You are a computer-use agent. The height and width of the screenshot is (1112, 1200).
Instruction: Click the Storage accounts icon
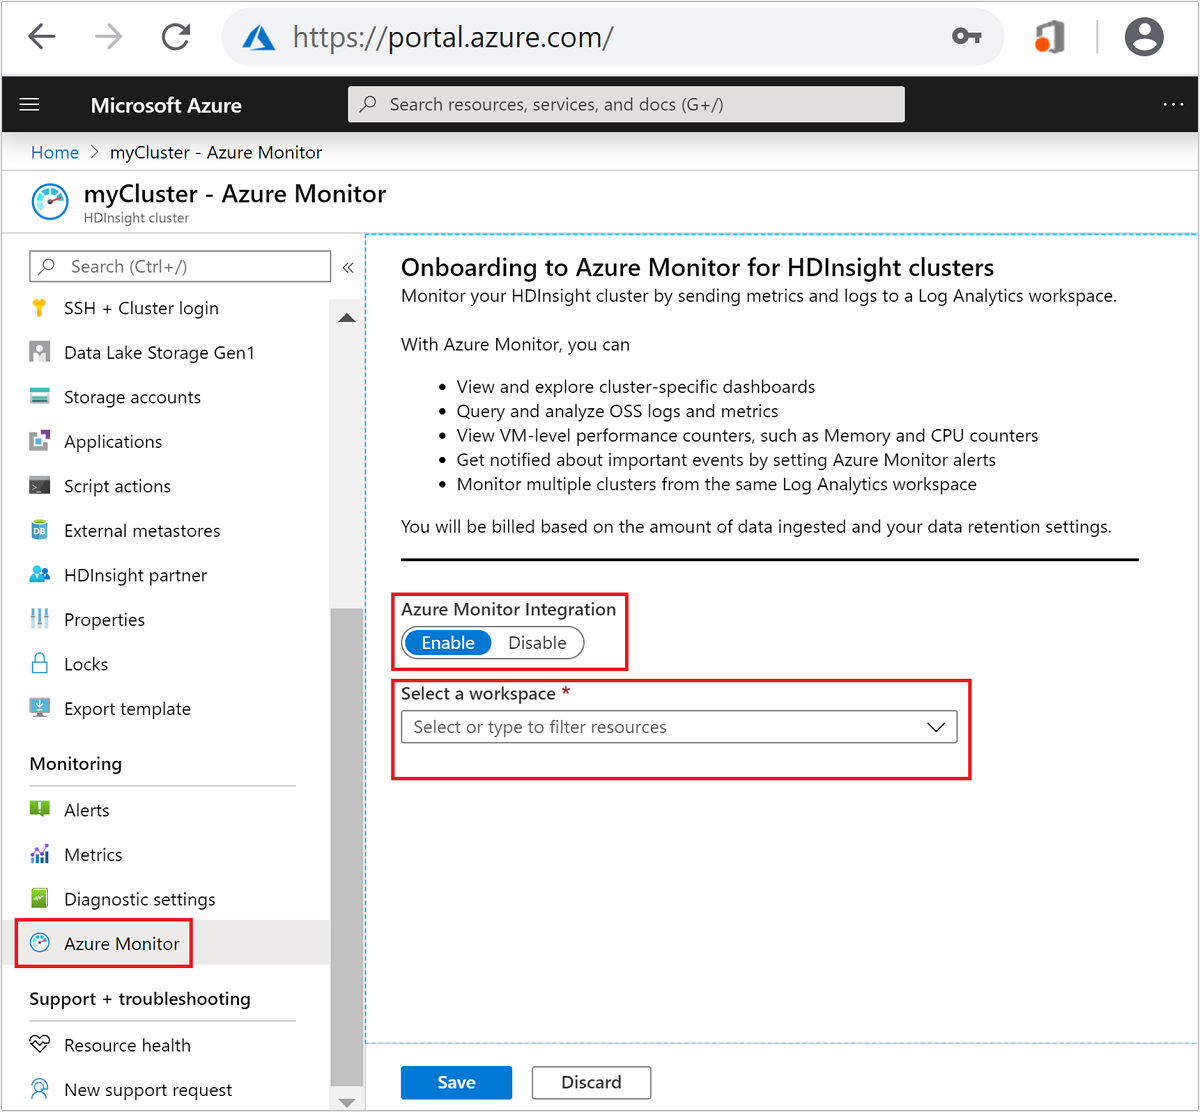39,397
